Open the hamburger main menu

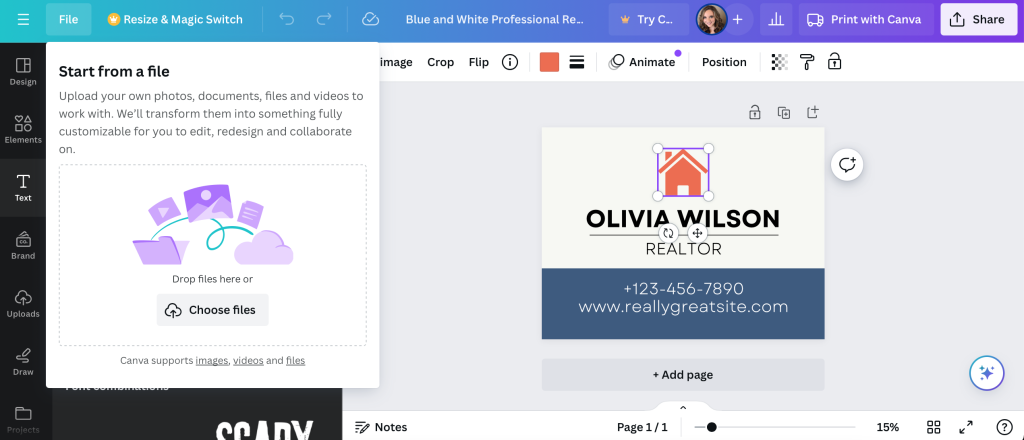[23, 20]
